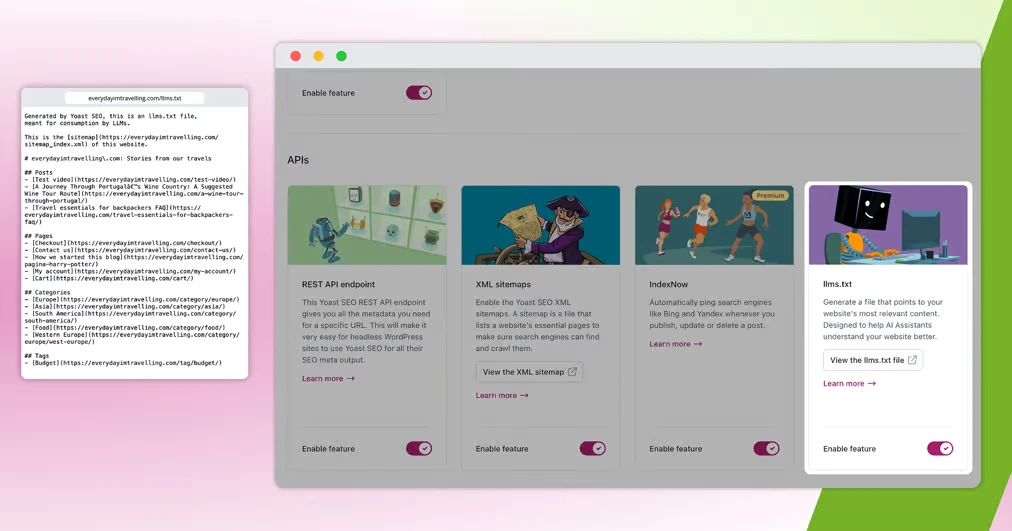Click the everydayimtravelling.com/llms.txt address bar

(135, 98)
